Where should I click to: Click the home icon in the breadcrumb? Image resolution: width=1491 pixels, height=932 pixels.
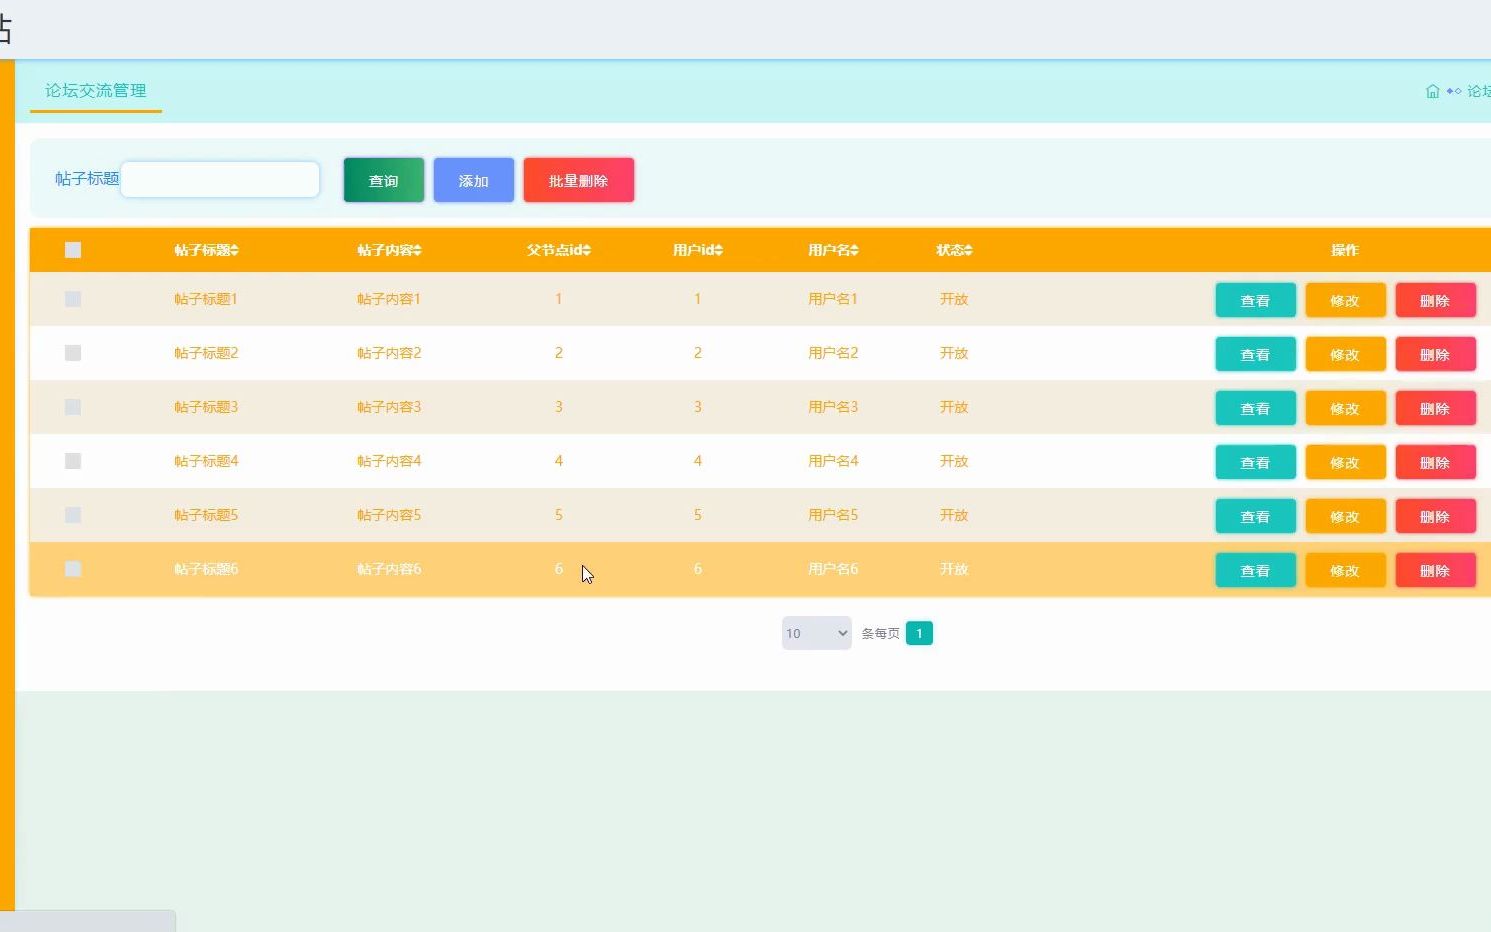(x=1432, y=91)
